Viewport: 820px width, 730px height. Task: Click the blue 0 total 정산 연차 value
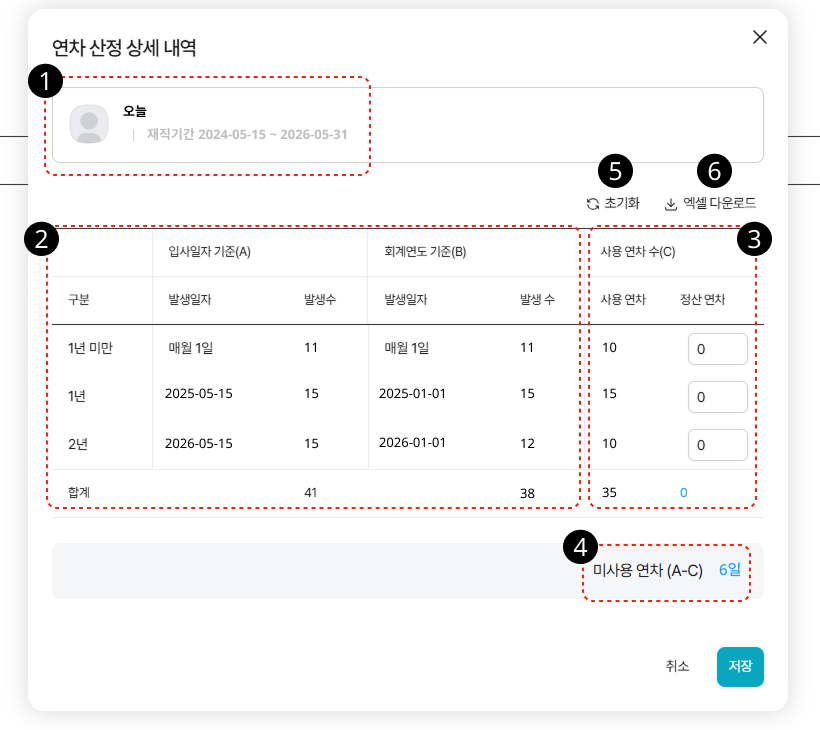coord(684,492)
